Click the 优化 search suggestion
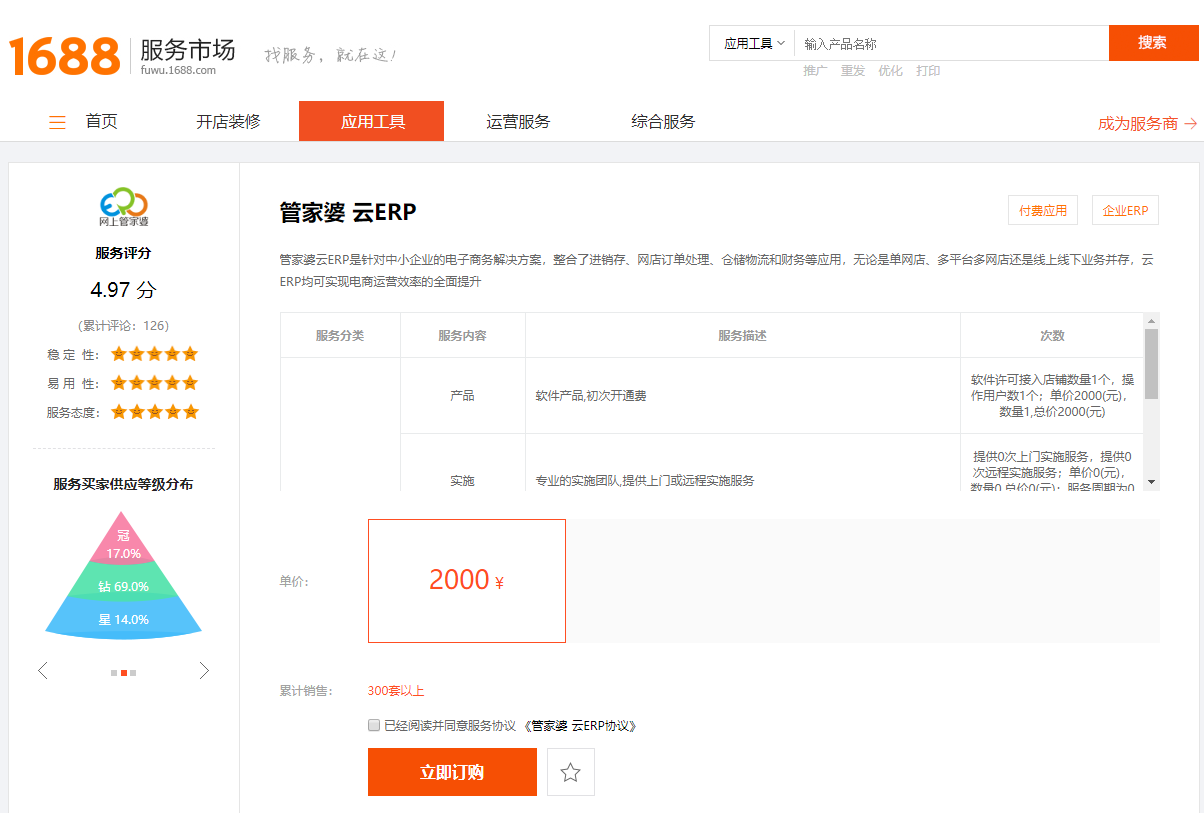The width and height of the screenshot is (1204, 813). point(890,71)
